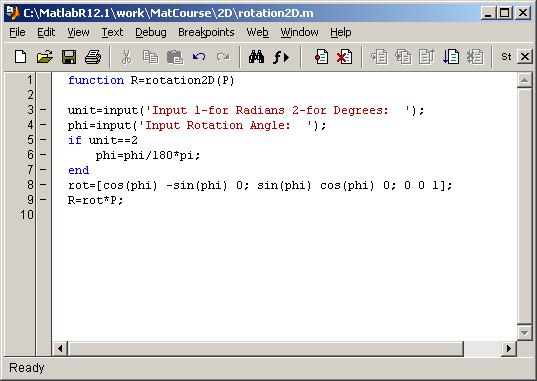Screen dimensions: 537x381
Task: Click 'rot=[cos(phi)' matrix definition line
Action: click(x=260, y=185)
